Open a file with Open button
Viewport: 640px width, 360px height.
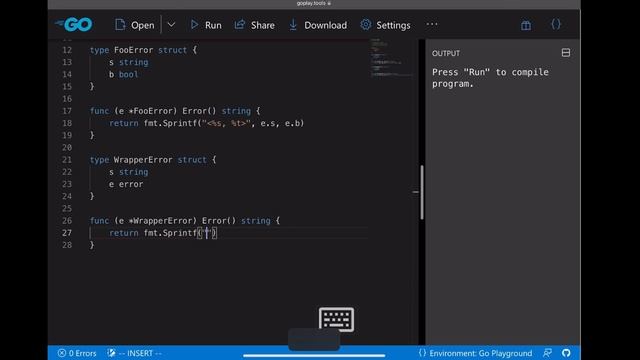click(x=135, y=25)
